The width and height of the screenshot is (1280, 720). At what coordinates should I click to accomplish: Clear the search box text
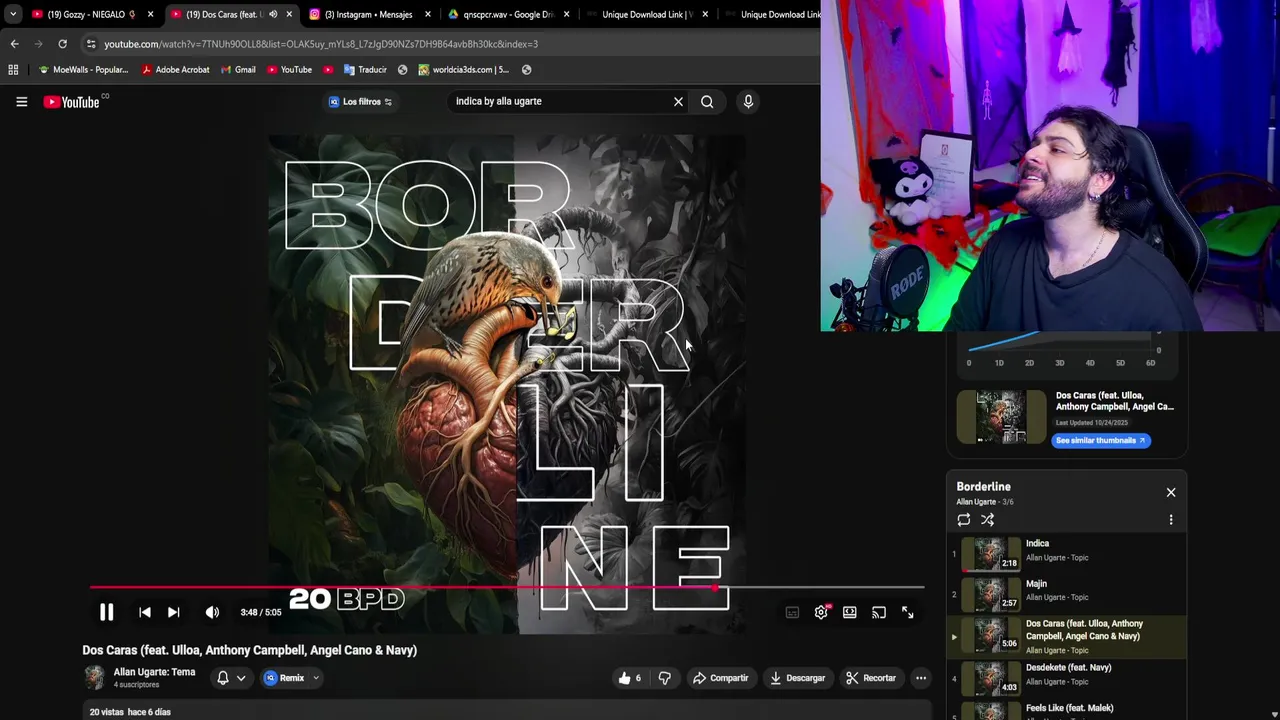coord(678,101)
